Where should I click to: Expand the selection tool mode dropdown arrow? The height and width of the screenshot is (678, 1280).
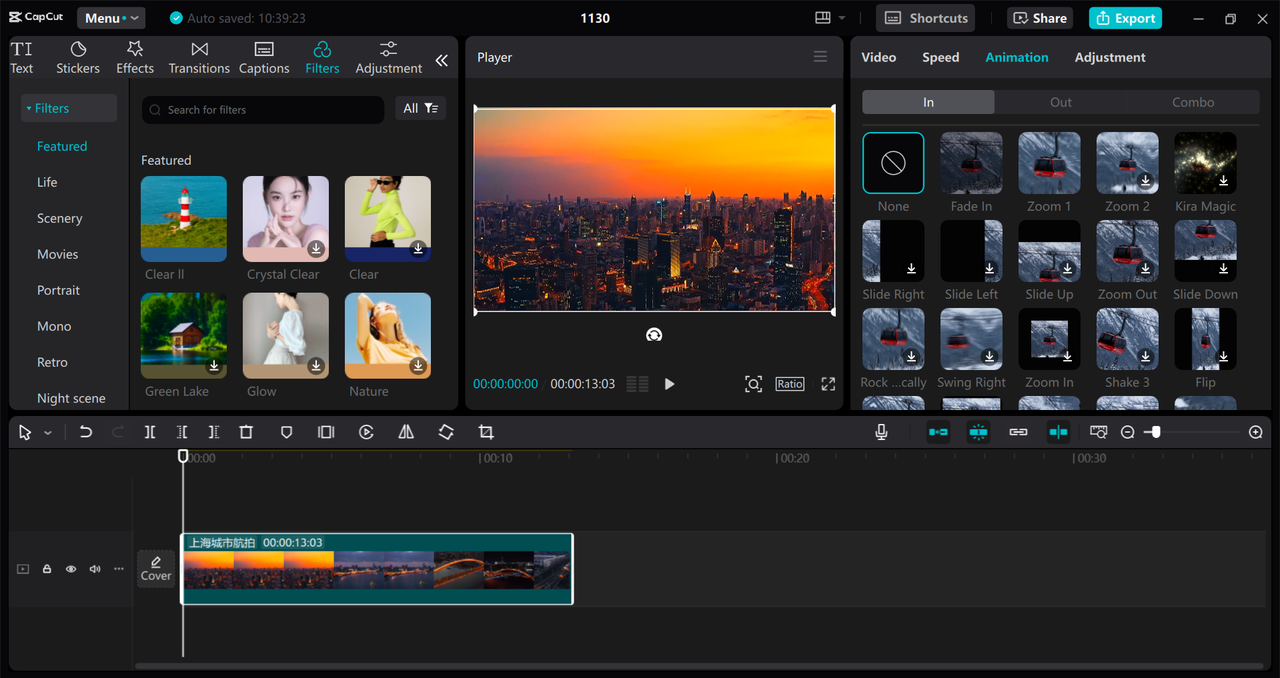point(48,433)
